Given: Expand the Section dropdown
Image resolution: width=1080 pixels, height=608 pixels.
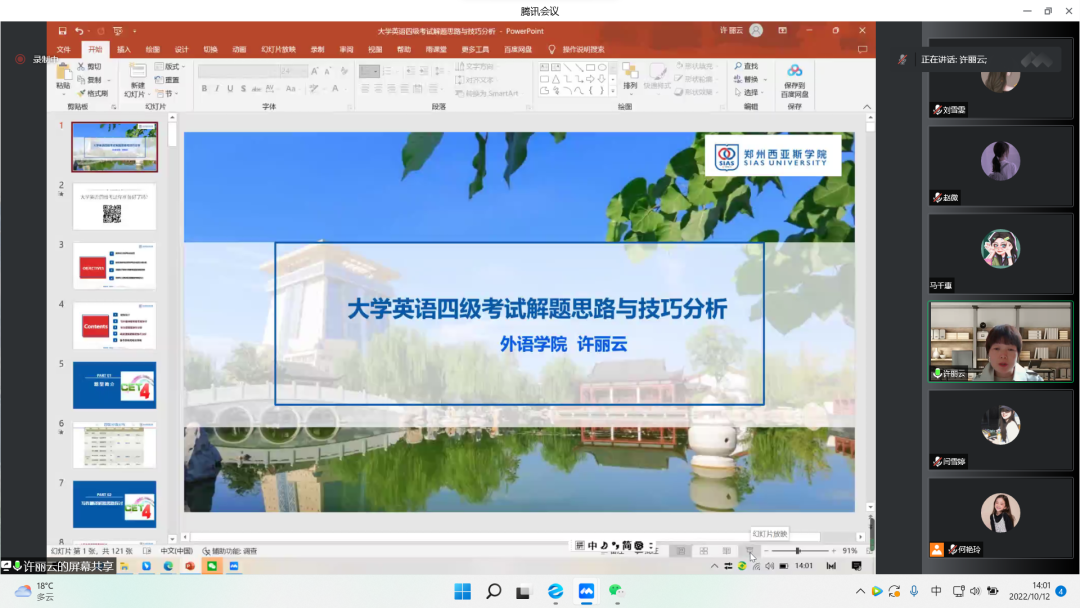Looking at the screenshot, I should click(x=169, y=94).
